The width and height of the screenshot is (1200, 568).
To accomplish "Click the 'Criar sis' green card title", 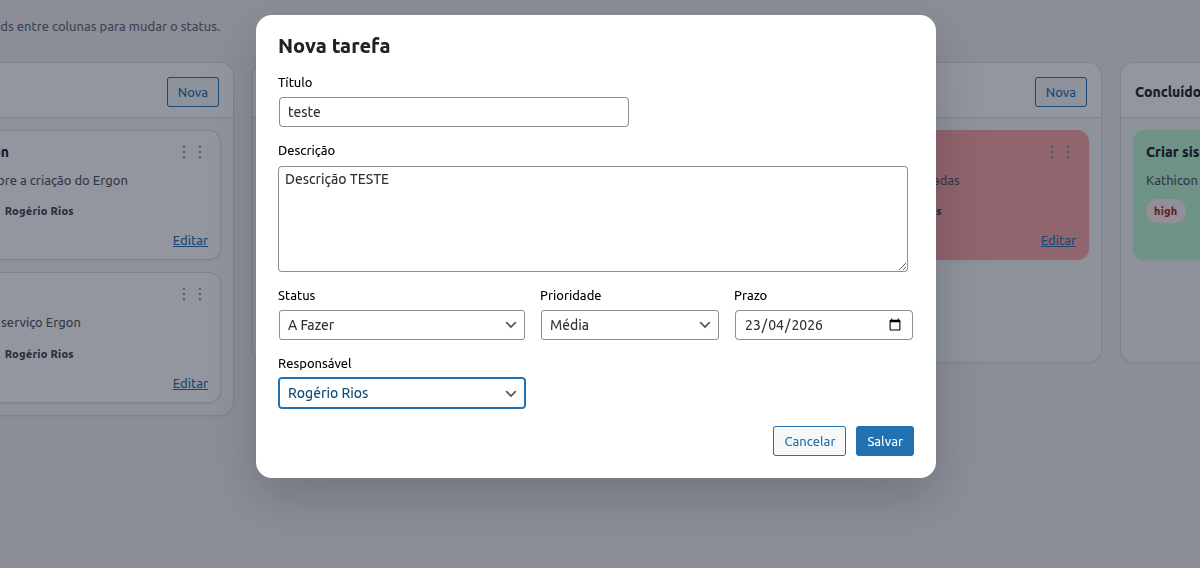I will click(x=1173, y=152).
